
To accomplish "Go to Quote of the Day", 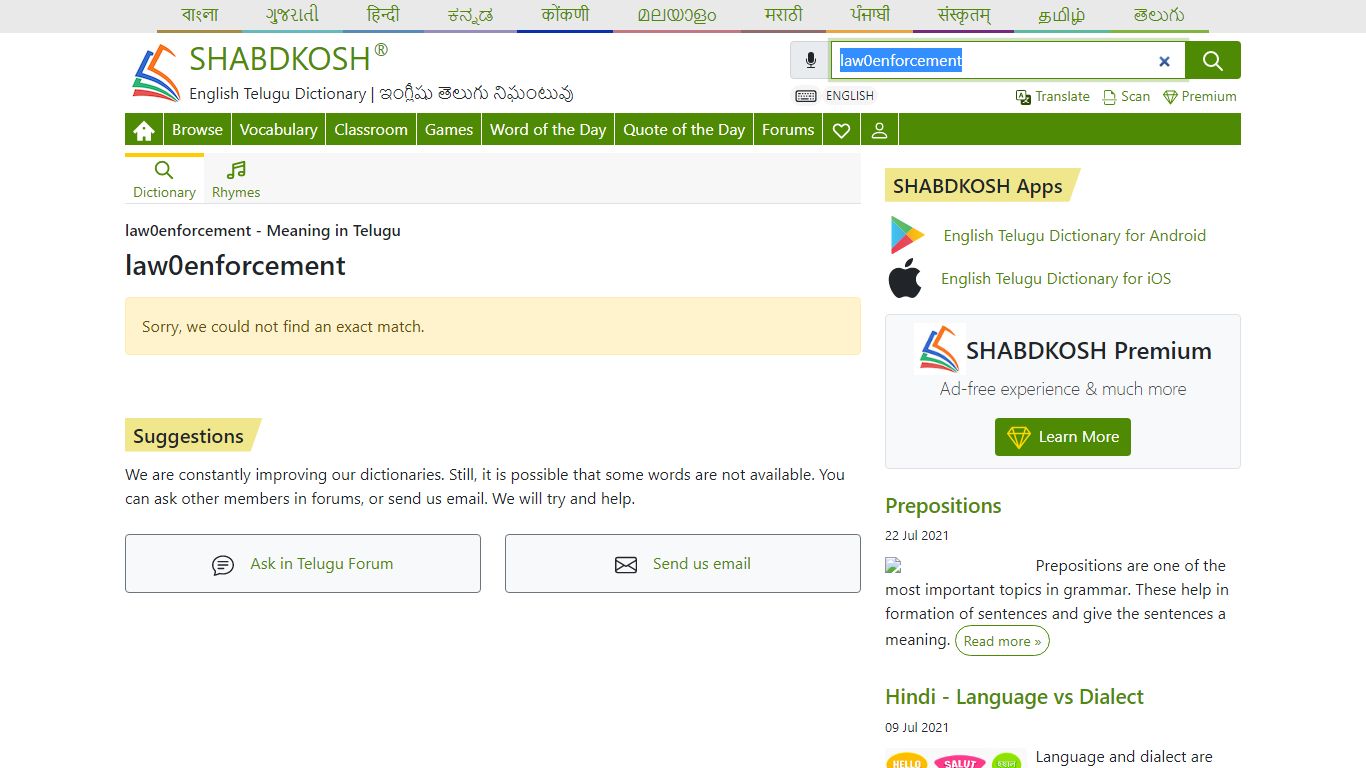I will [684, 130].
